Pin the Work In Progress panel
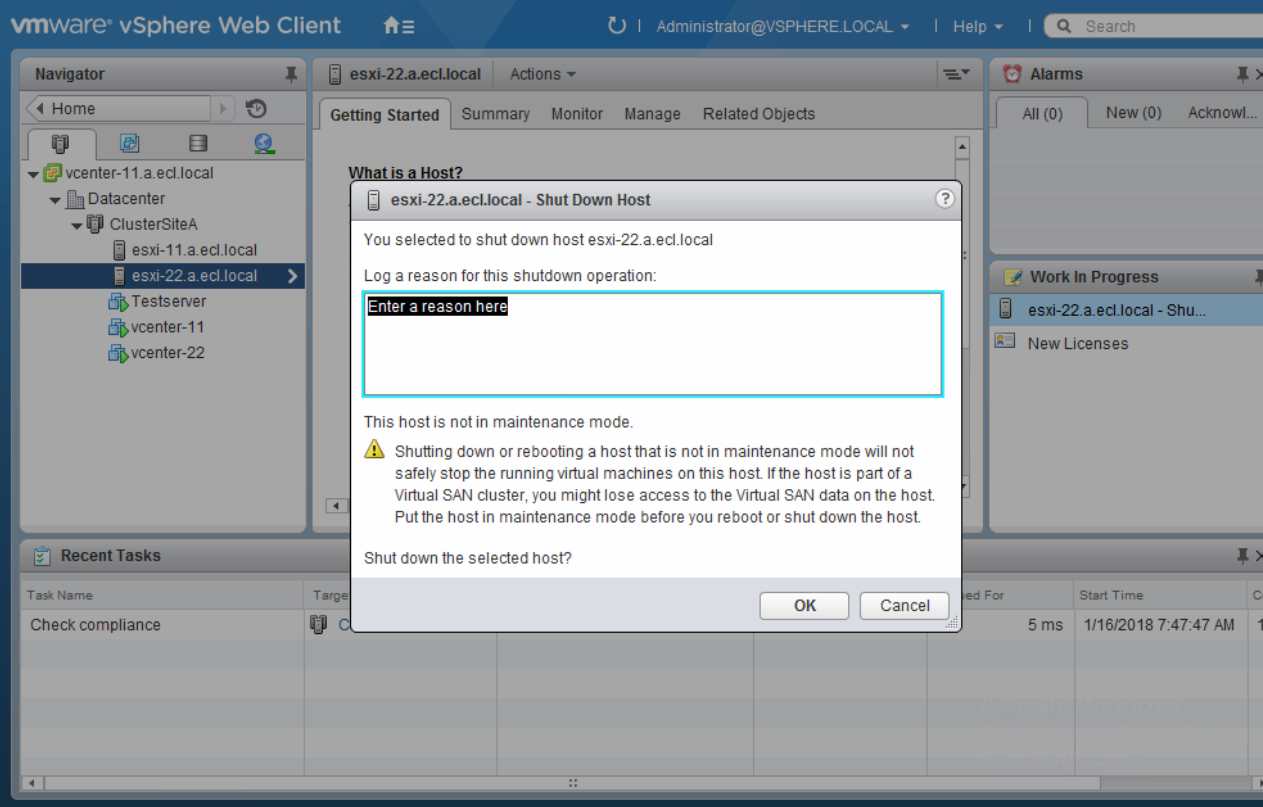 pyautogui.click(x=1257, y=277)
